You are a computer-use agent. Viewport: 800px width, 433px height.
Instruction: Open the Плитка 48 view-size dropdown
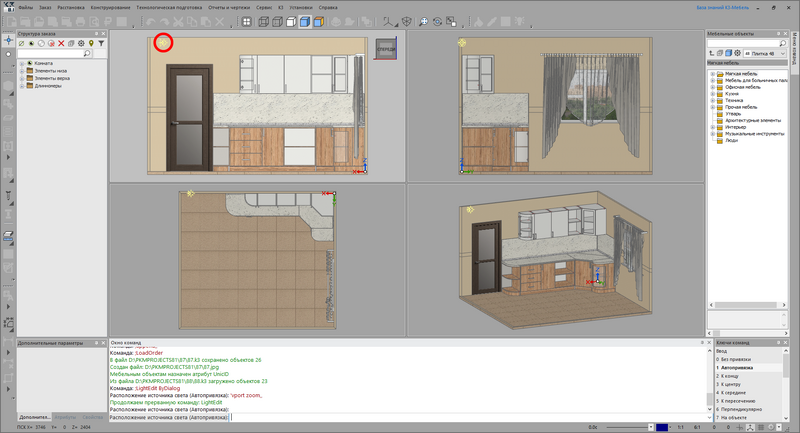click(765, 53)
